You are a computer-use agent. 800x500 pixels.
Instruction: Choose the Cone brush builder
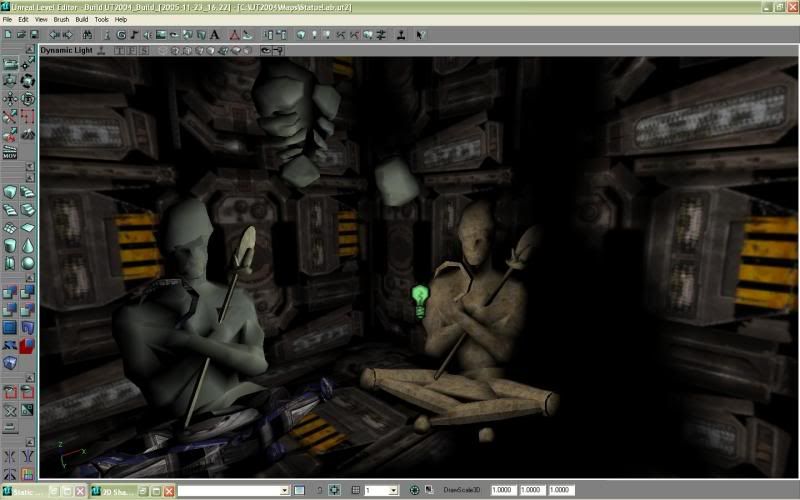[28, 245]
